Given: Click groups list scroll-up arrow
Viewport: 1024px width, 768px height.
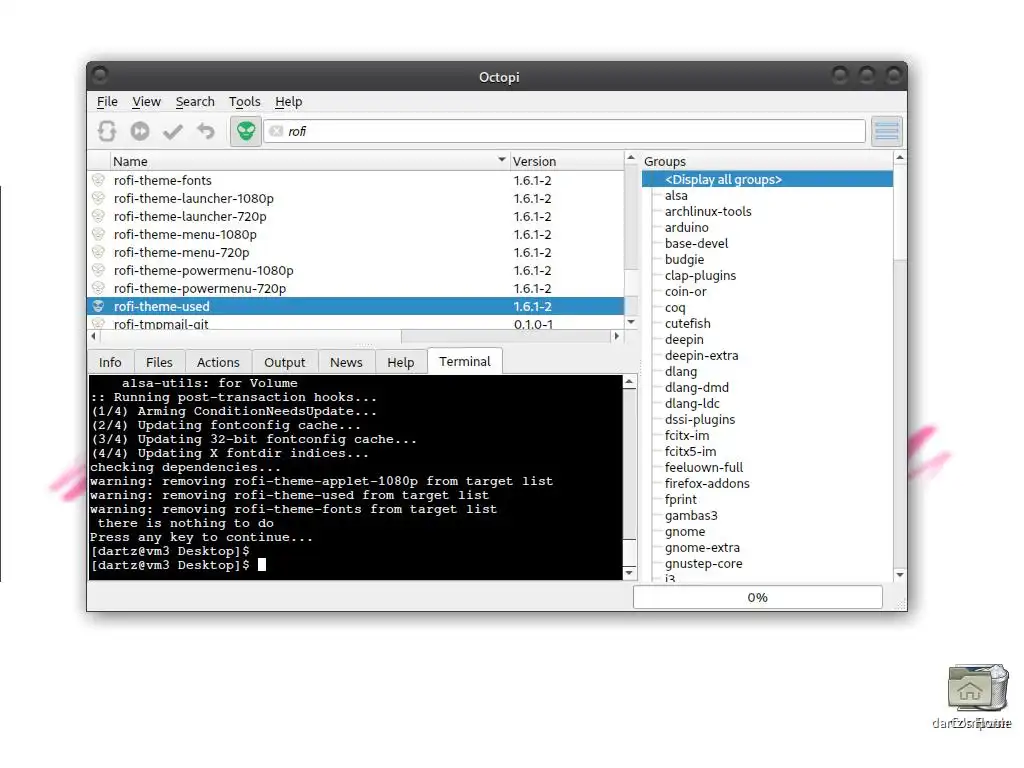Looking at the screenshot, I should (x=900, y=157).
